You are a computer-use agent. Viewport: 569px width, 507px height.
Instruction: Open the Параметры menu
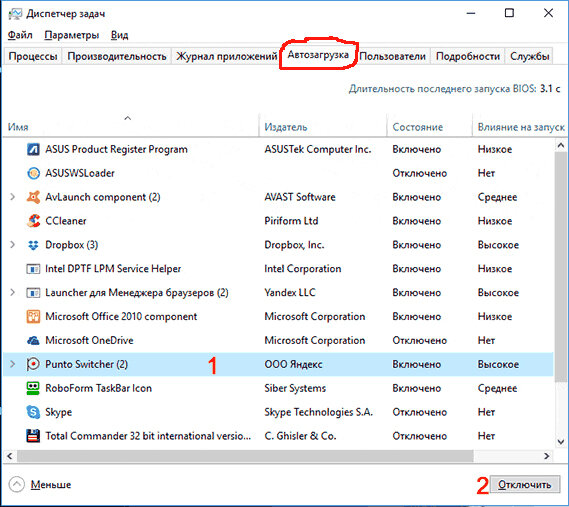pyautogui.click(x=71, y=35)
